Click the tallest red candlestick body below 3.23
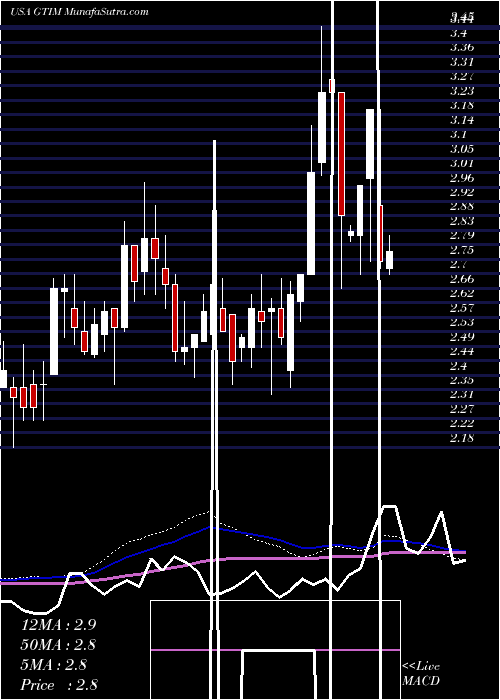 342,154
